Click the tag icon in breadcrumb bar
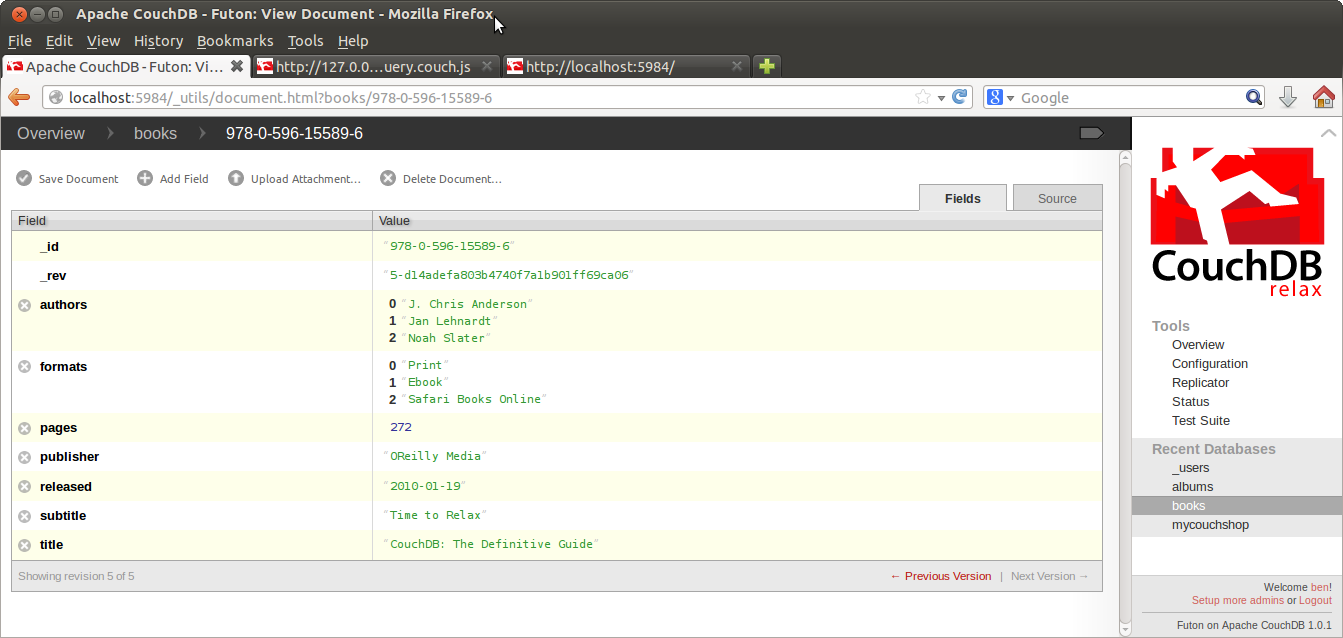This screenshot has width=1343, height=638. coord(1091,133)
